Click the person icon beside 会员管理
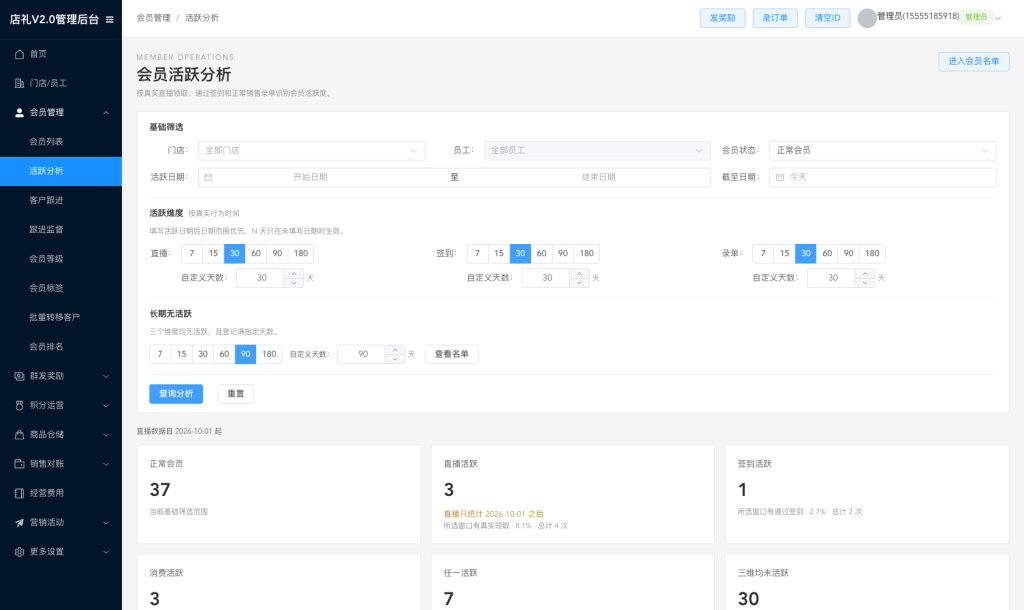This screenshot has width=1024, height=610. pyautogui.click(x=20, y=112)
